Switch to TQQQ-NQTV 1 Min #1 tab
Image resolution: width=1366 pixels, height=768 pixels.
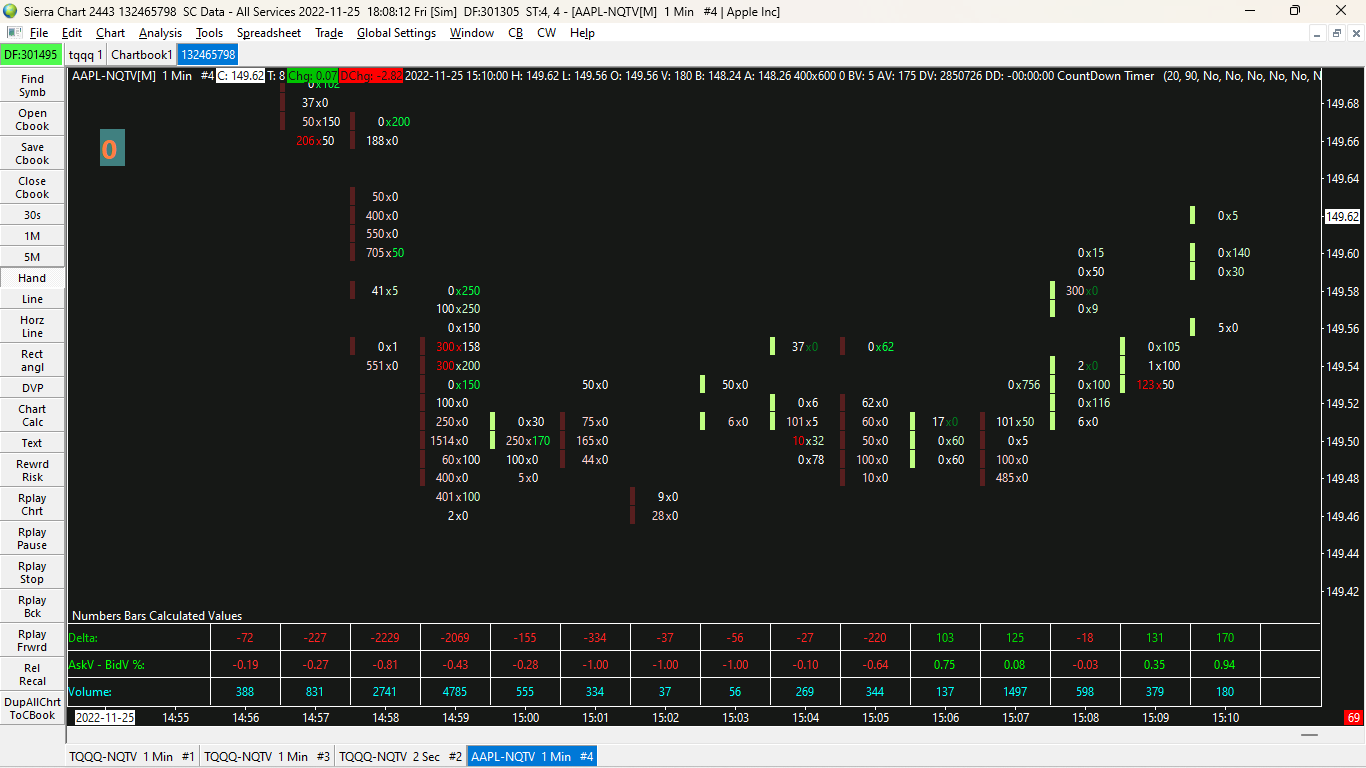pyautogui.click(x=132, y=757)
